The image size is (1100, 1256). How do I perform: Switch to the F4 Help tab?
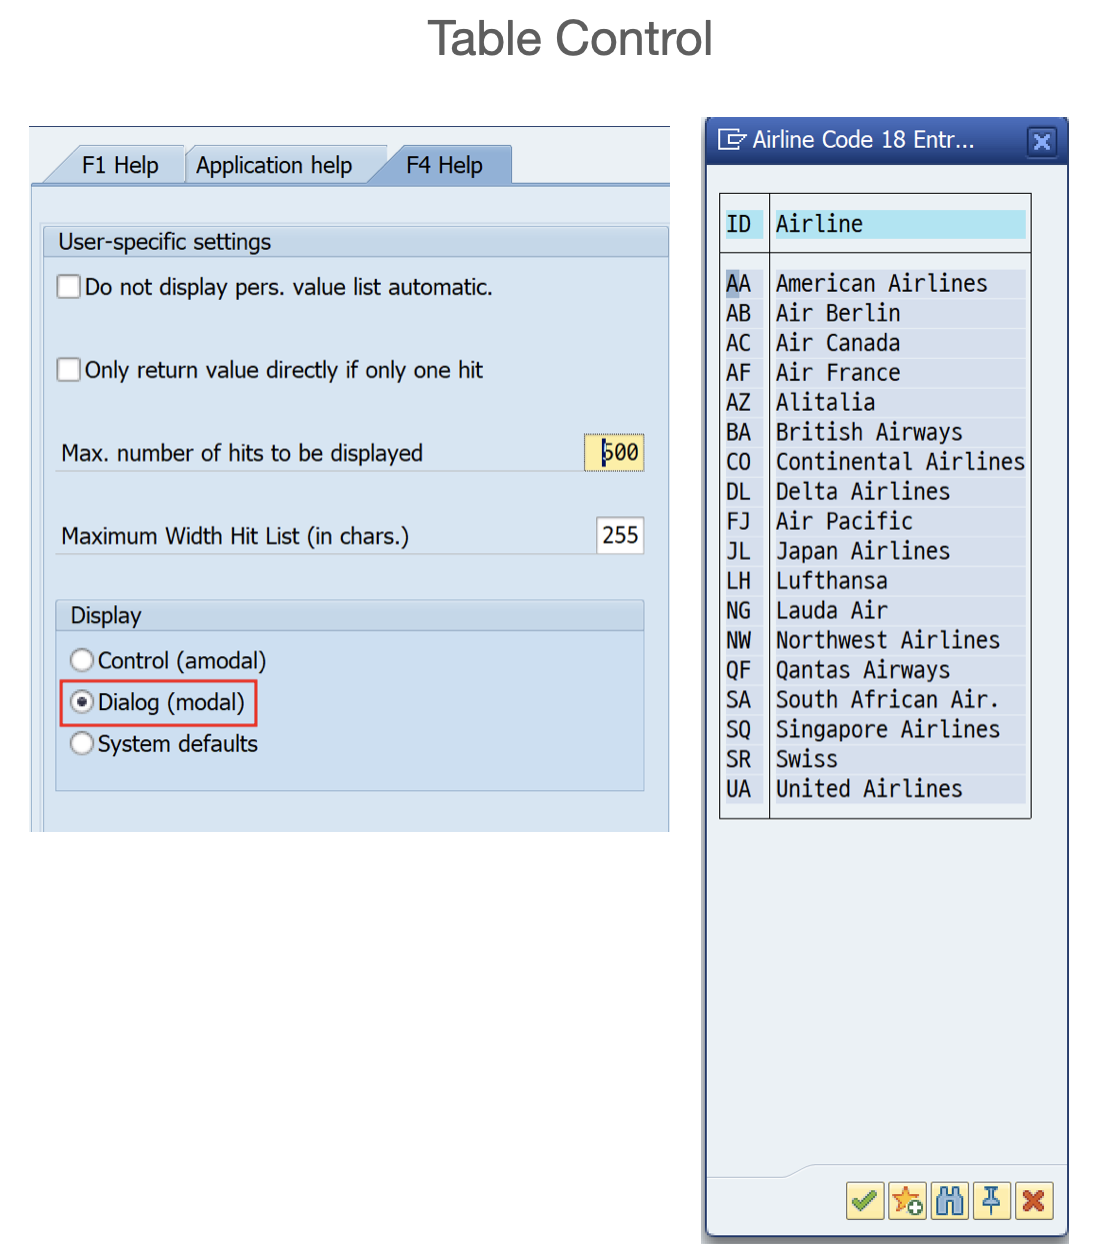tap(444, 165)
